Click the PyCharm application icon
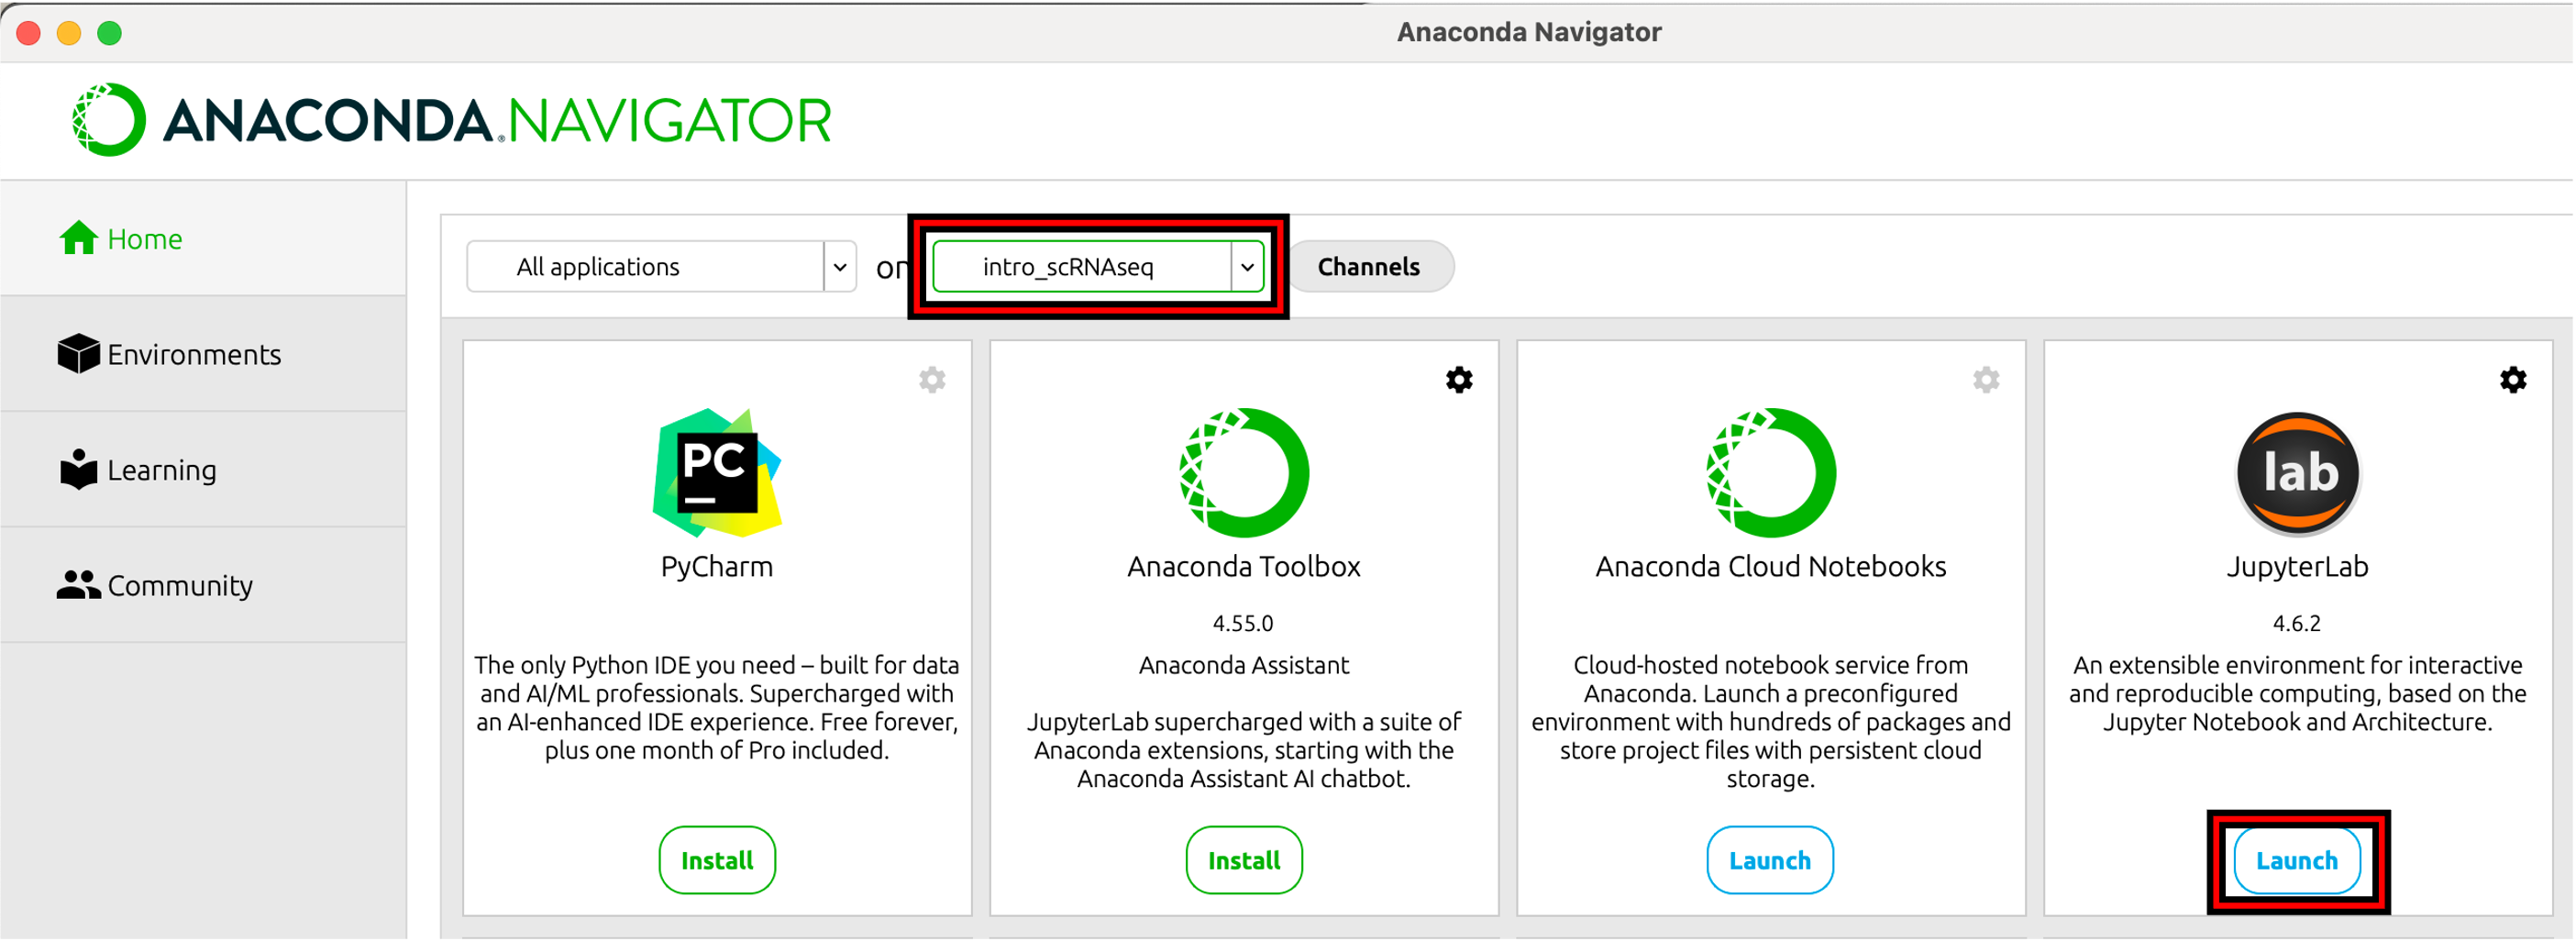This screenshot has height=941, width=2576. tap(717, 473)
